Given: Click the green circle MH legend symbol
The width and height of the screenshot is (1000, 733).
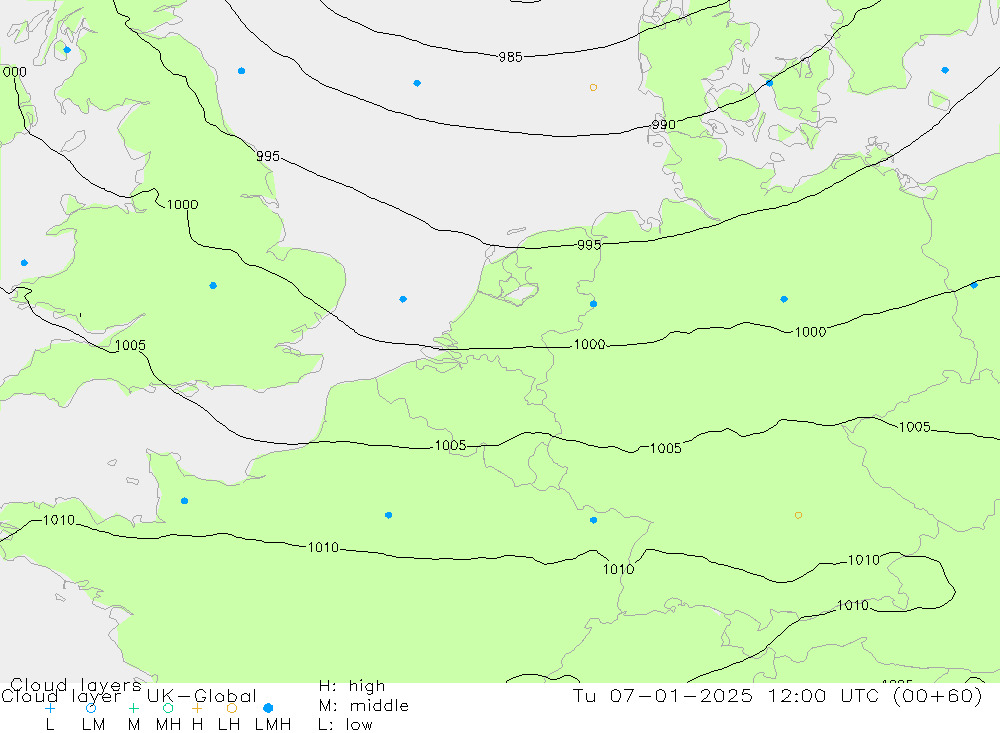Looking at the screenshot, I should [x=168, y=708].
